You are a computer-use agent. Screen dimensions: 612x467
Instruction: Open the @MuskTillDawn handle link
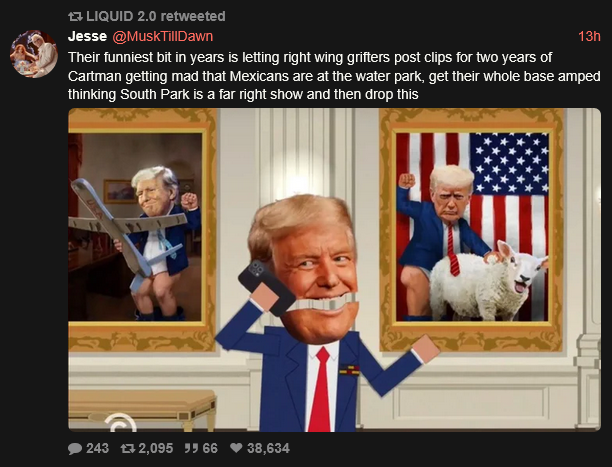point(163,36)
